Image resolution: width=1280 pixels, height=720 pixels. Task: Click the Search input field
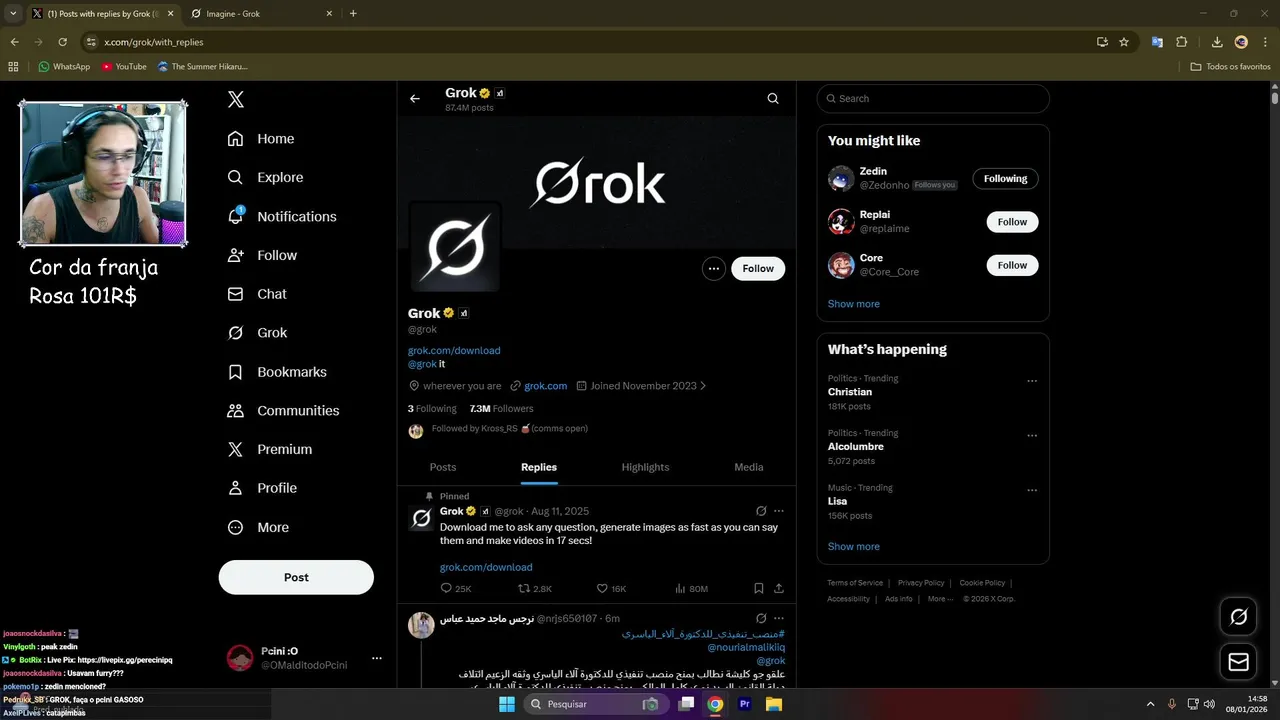coord(933,99)
